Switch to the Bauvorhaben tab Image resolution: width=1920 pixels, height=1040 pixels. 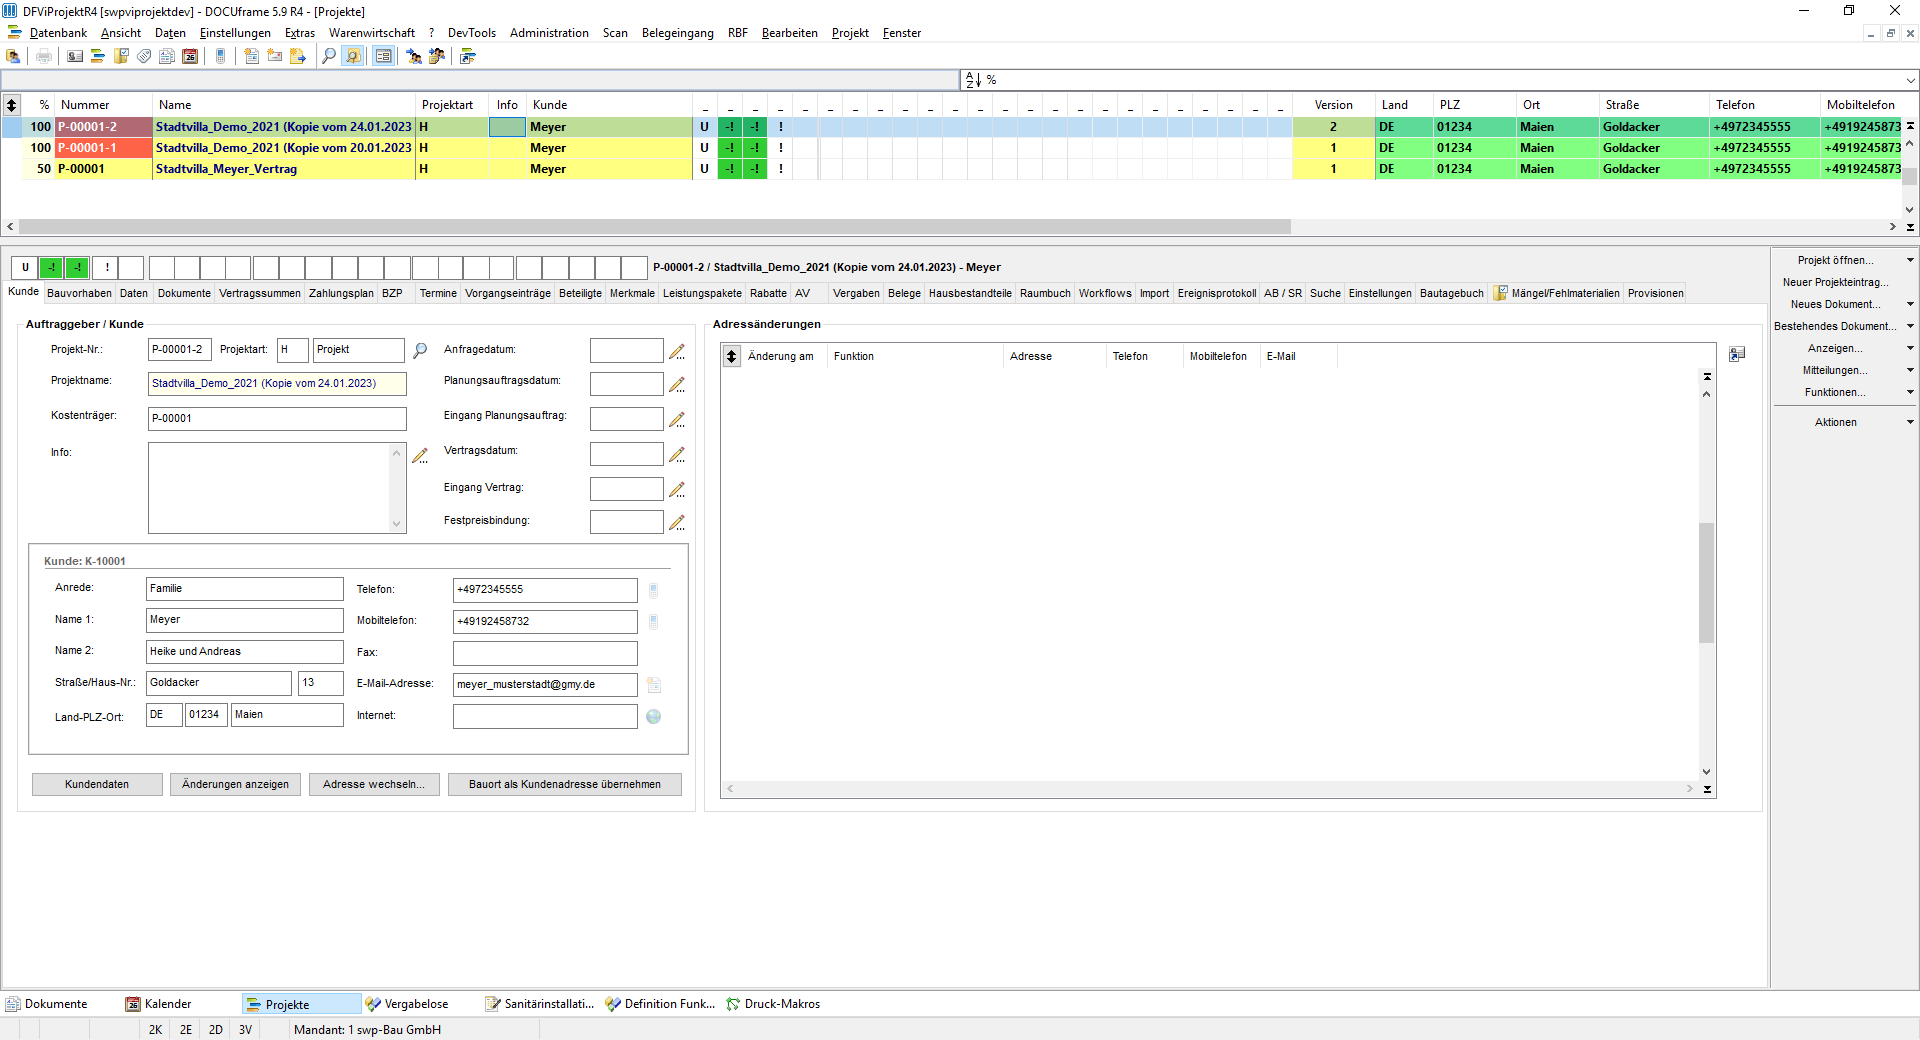[x=79, y=293]
